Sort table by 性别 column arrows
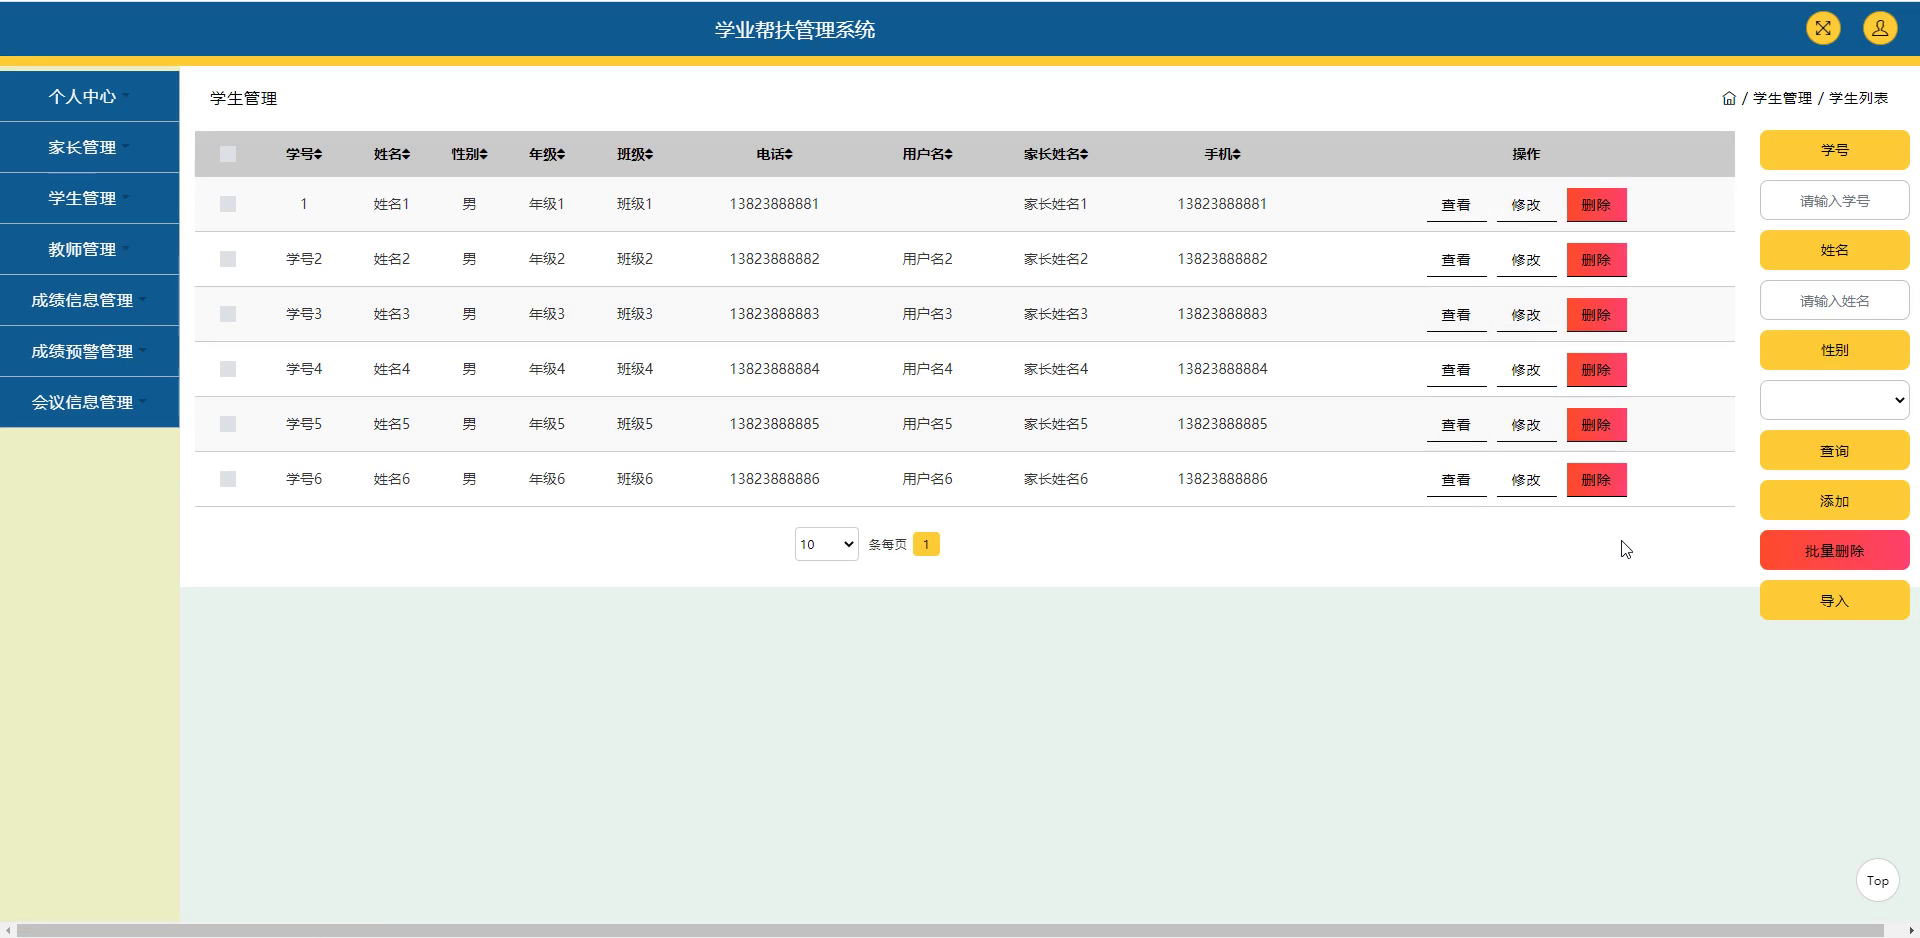Image resolution: width=1920 pixels, height=938 pixels. (x=484, y=154)
